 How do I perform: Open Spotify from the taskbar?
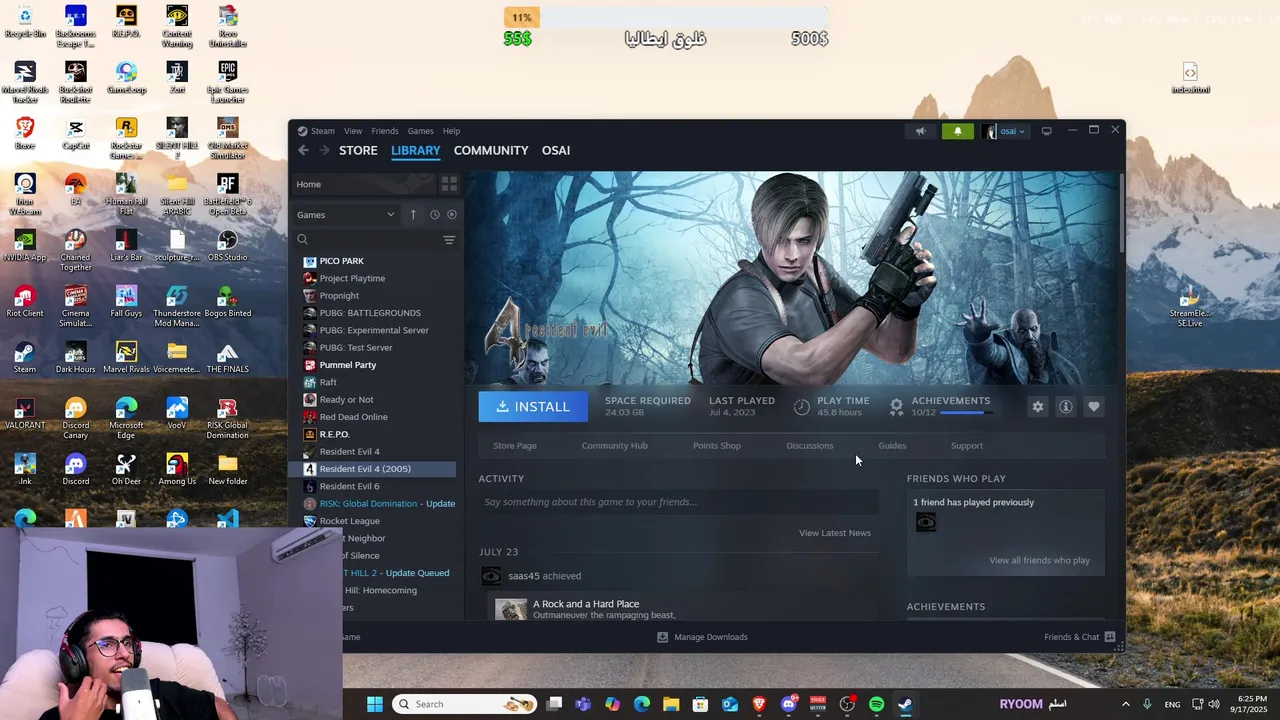[877, 704]
